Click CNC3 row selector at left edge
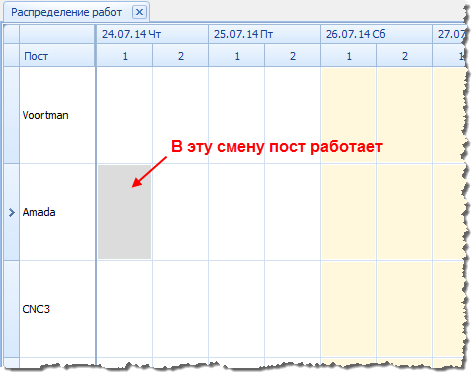This screenshot has width=476, height=376. [x=12, y=309]
